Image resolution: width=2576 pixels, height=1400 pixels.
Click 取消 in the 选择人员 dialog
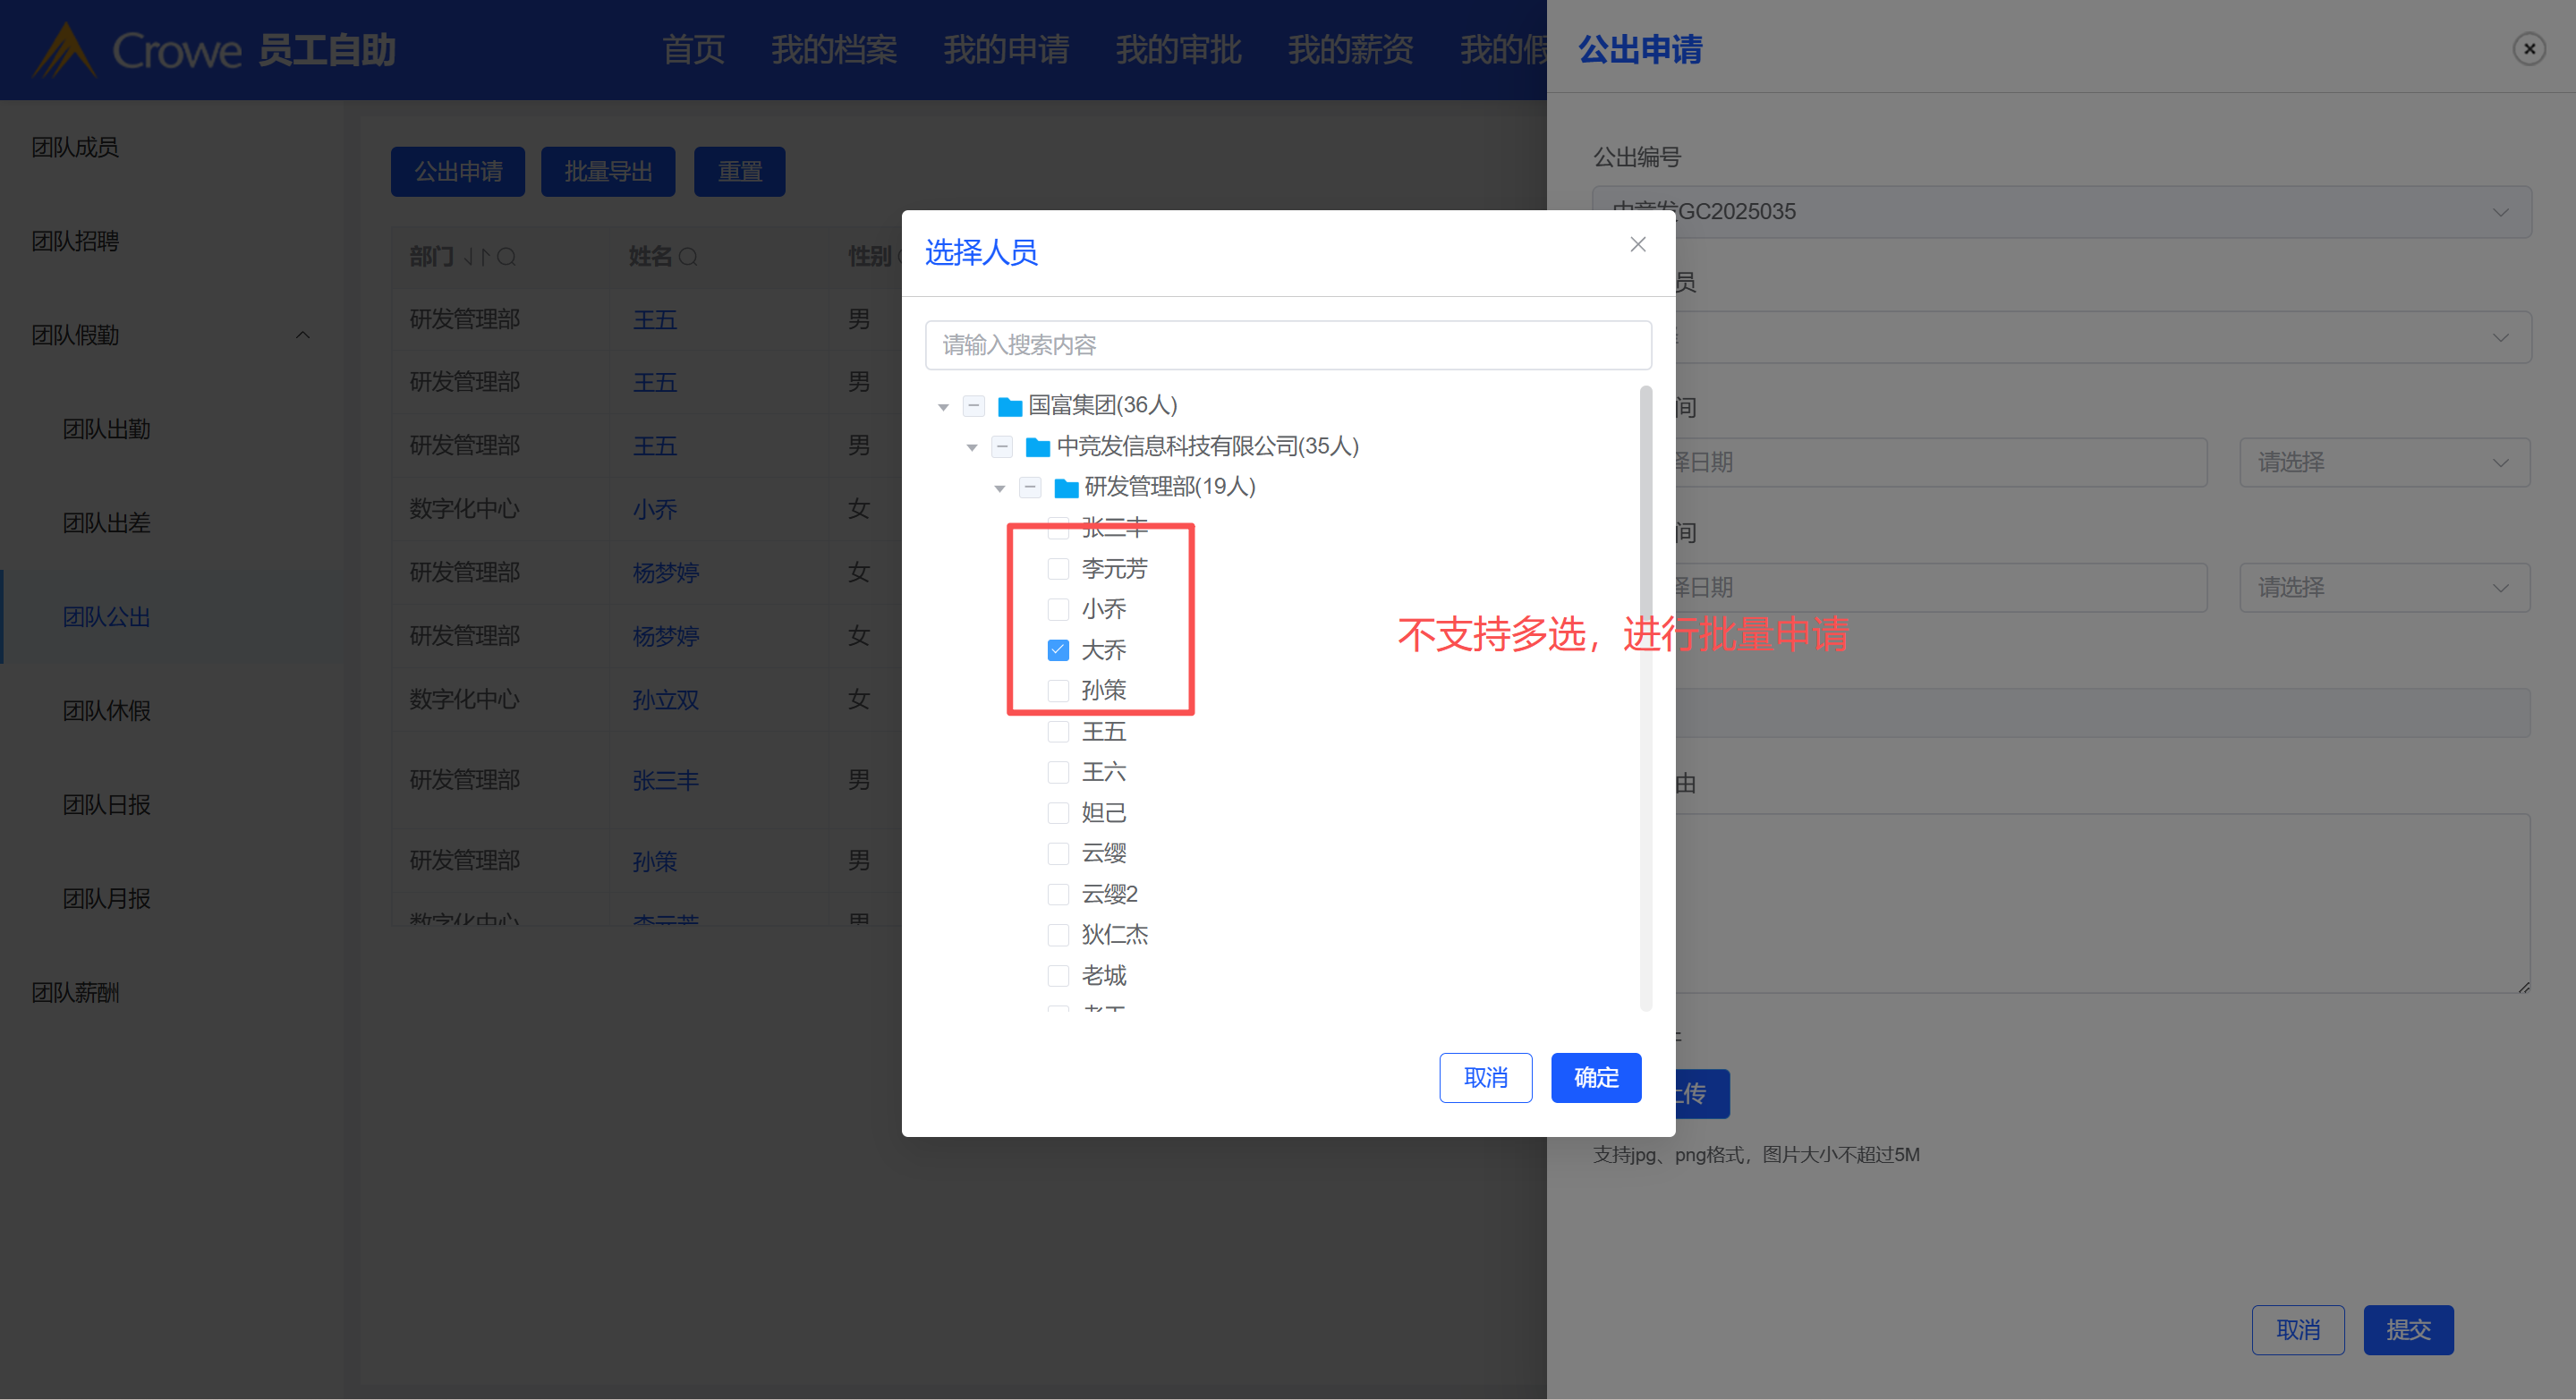click(1485, 1078)
